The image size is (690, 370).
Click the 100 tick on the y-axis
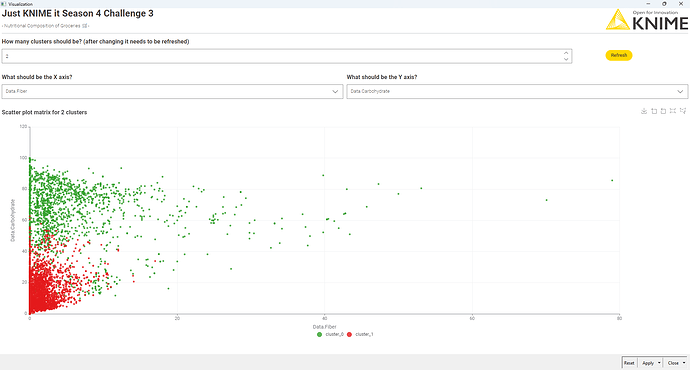pyautogui.click(x=23, y=158)
